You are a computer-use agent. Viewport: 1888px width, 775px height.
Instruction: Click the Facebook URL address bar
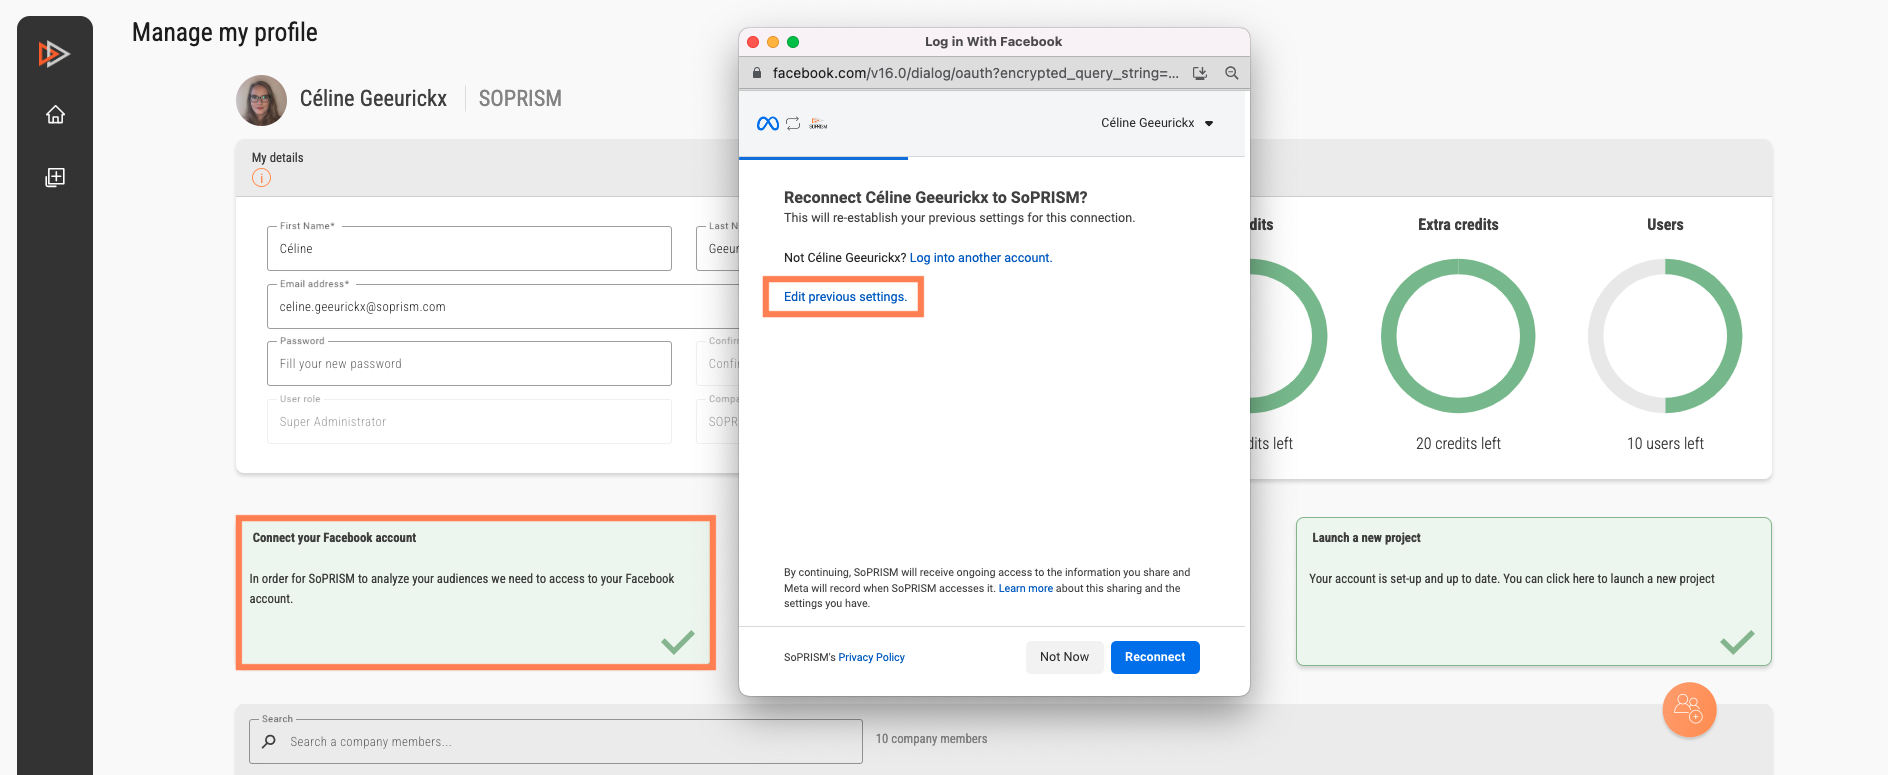[975, 73]
